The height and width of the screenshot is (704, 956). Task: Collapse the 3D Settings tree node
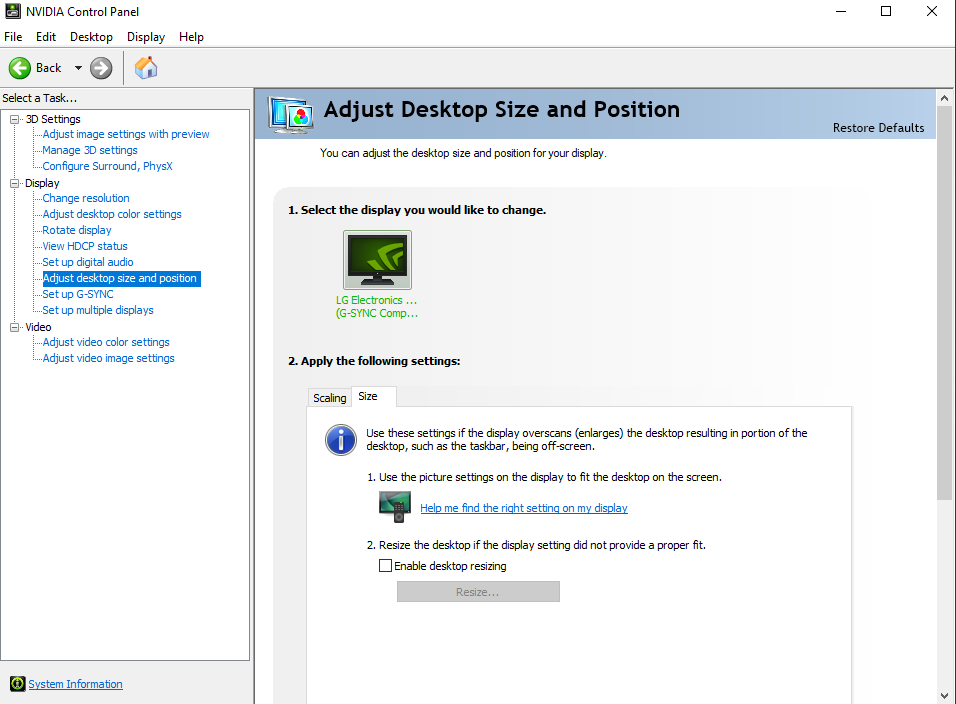[15, 119]
